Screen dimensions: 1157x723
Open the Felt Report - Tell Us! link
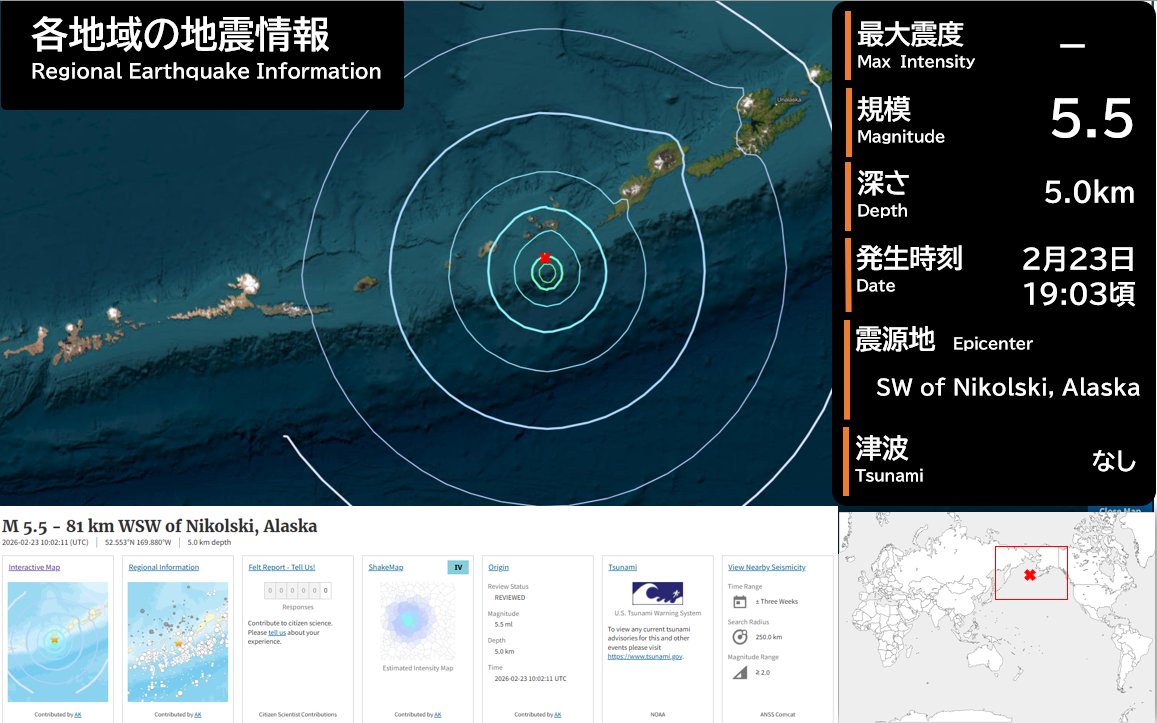coord(281,566)
